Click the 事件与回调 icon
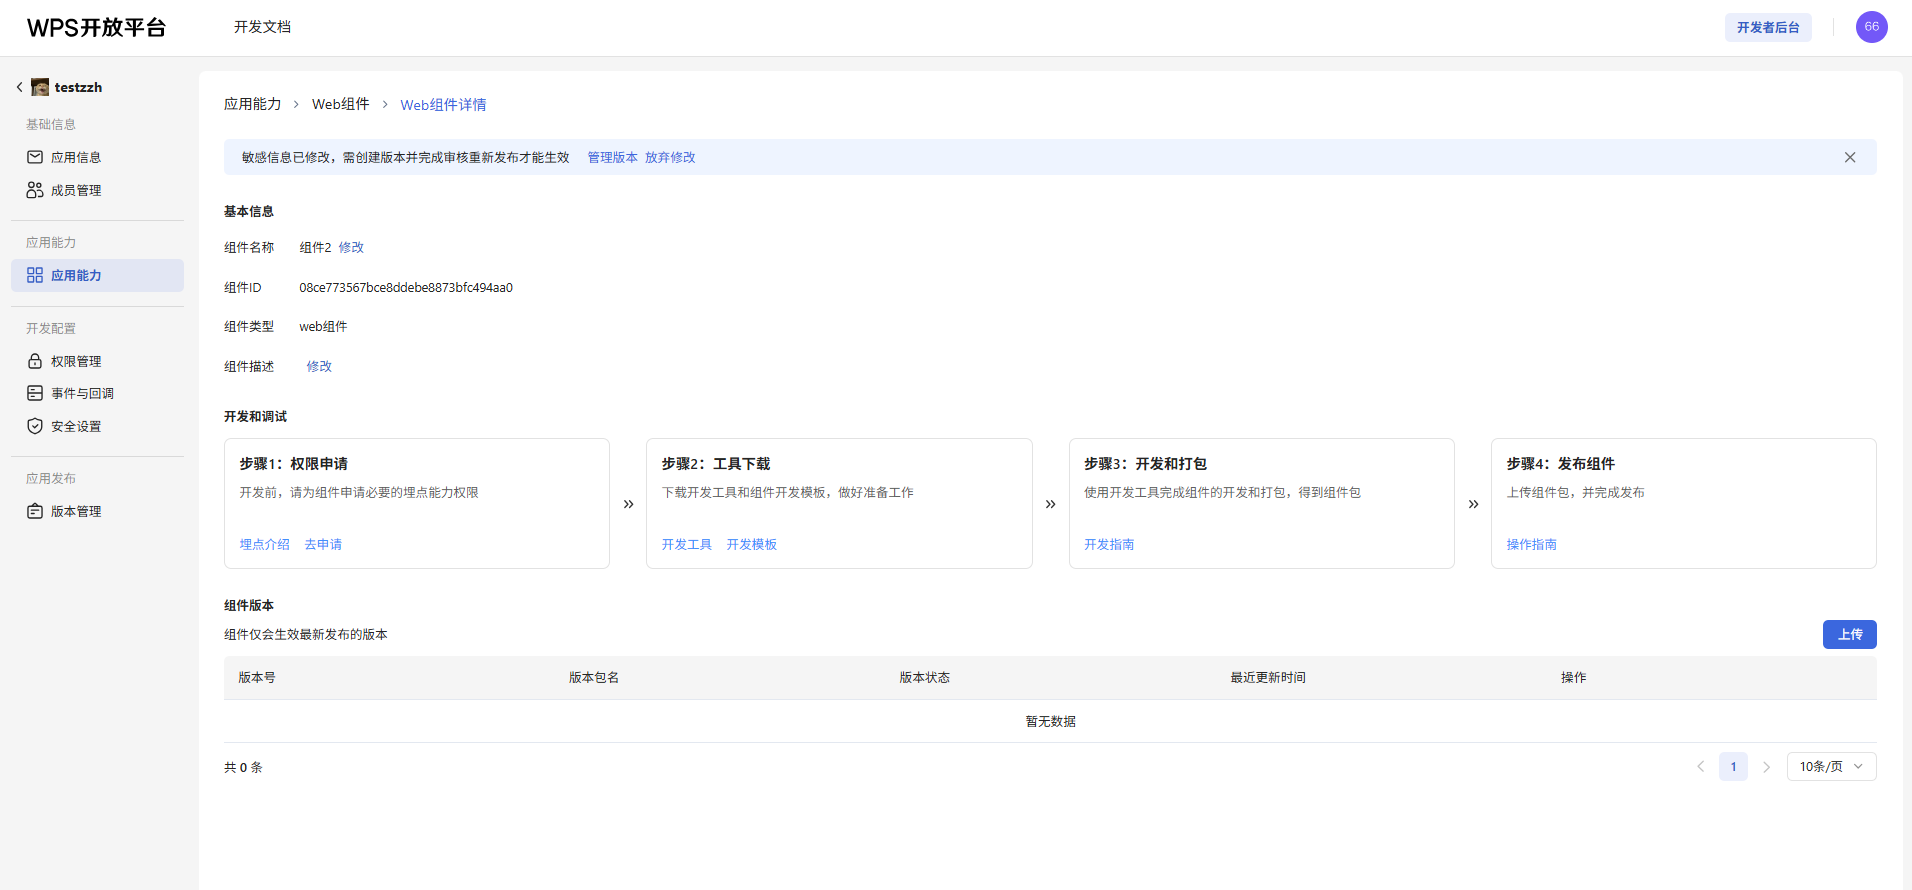The height and width of the screenshot is (890, 1912). 35,393
